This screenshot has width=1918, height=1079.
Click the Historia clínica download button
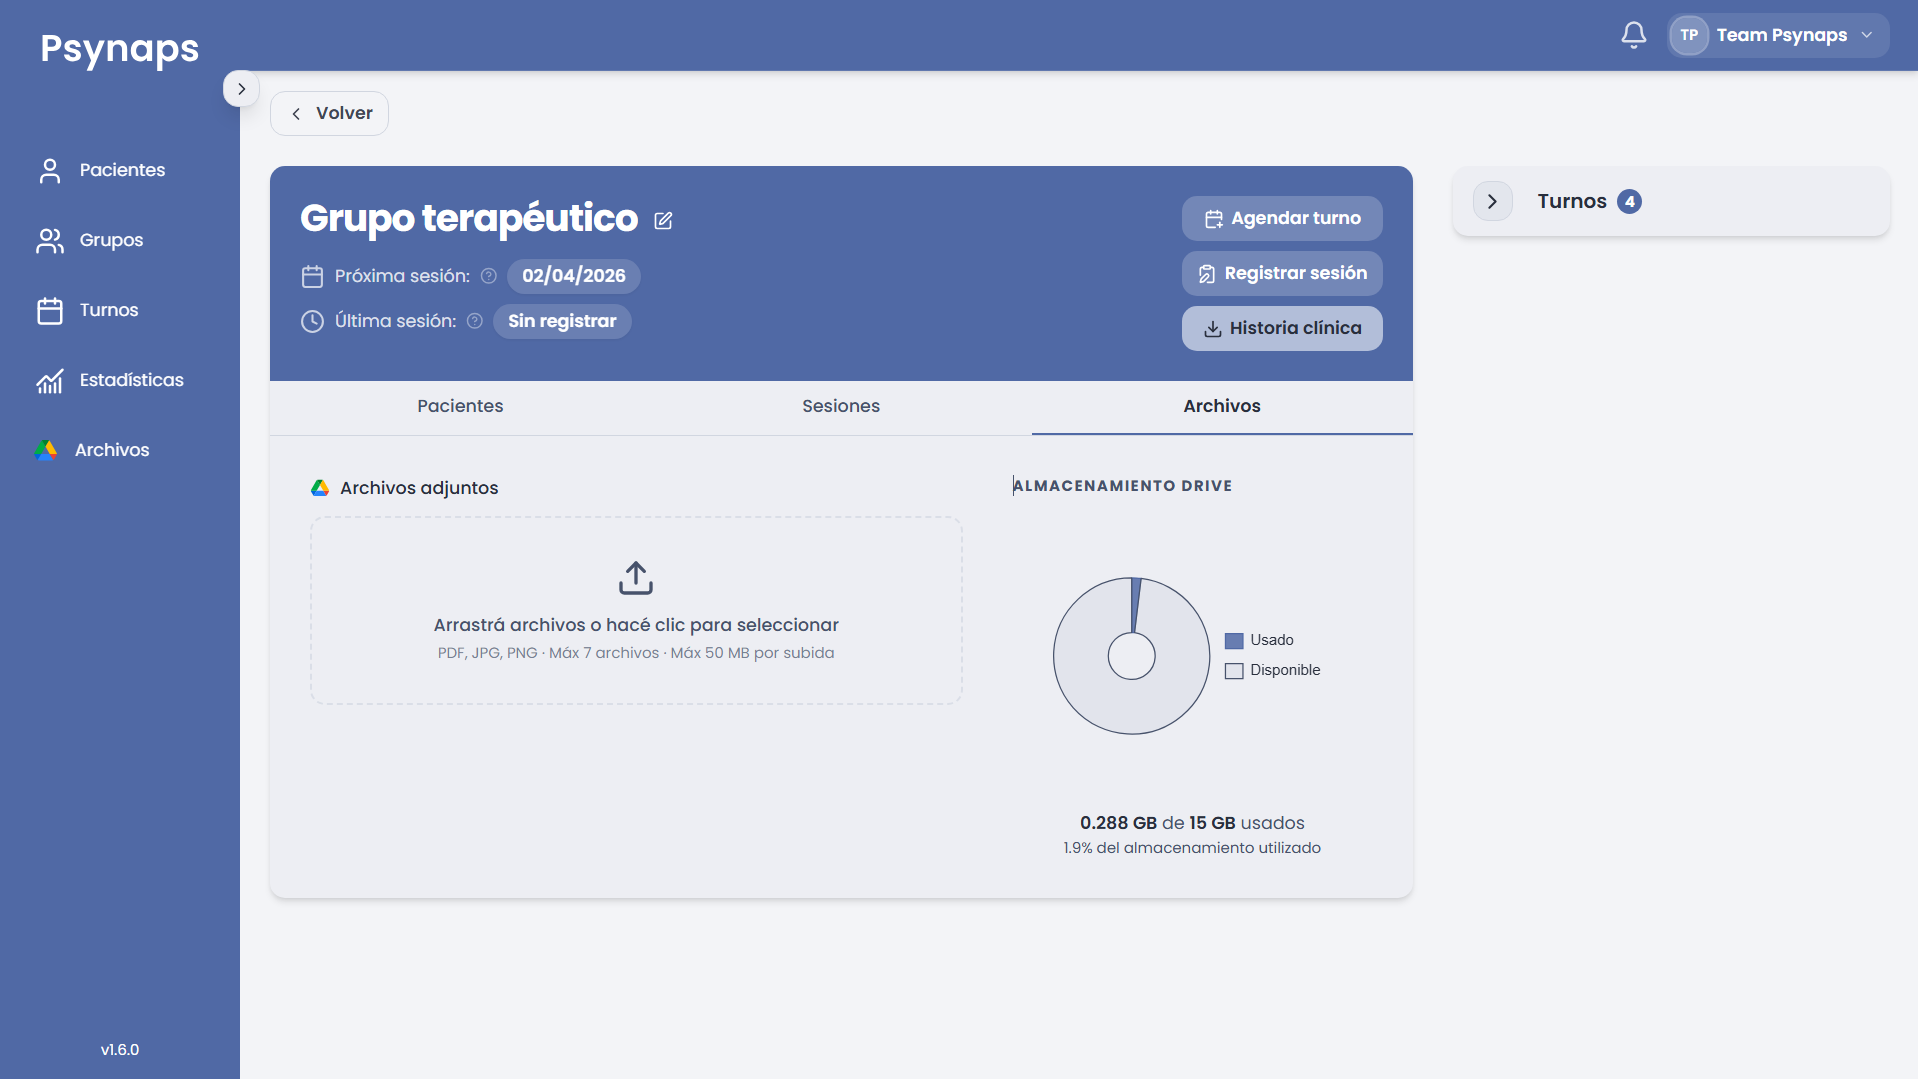point(1282,328)
